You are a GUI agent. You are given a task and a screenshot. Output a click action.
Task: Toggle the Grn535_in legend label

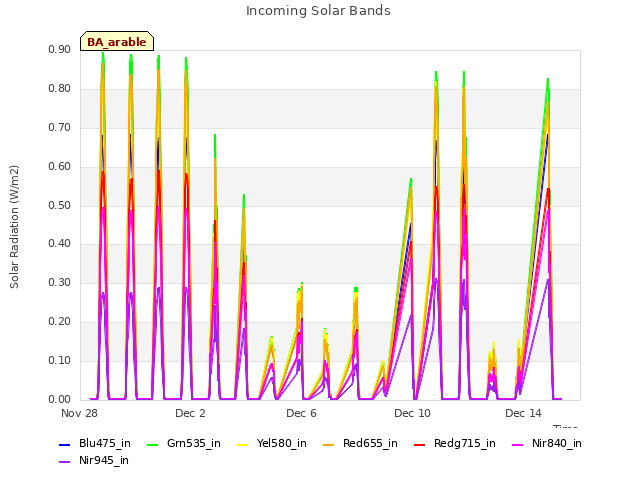(x=194, y=443)
